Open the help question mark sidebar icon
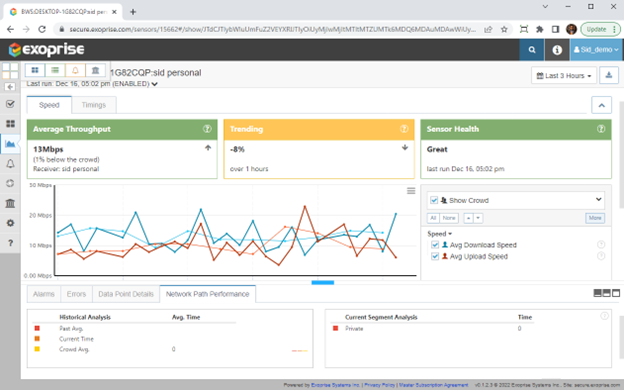624x390 pixels. 10,243
